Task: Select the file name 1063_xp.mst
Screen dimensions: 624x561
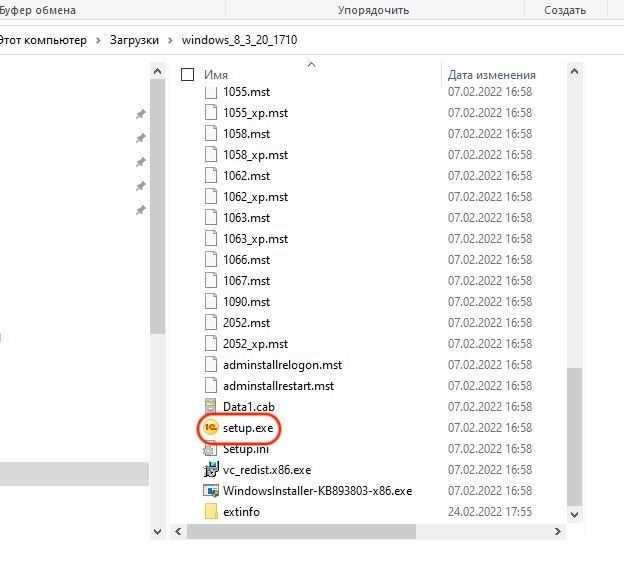Action: click(x=255, y=239)
